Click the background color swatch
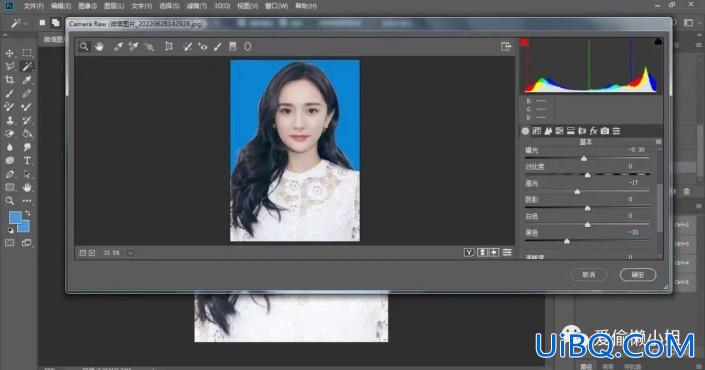The height and width of the screenshot is (370, 705). [24, 227]
